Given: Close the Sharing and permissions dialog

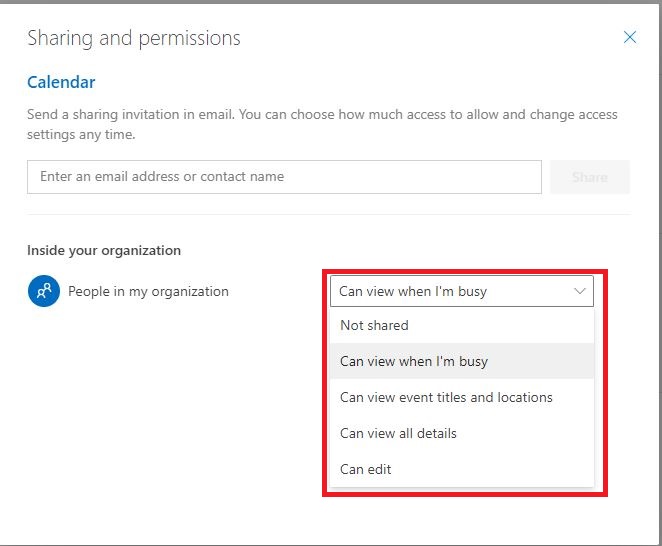Looking at the screenshot, I should pos(629,37).
